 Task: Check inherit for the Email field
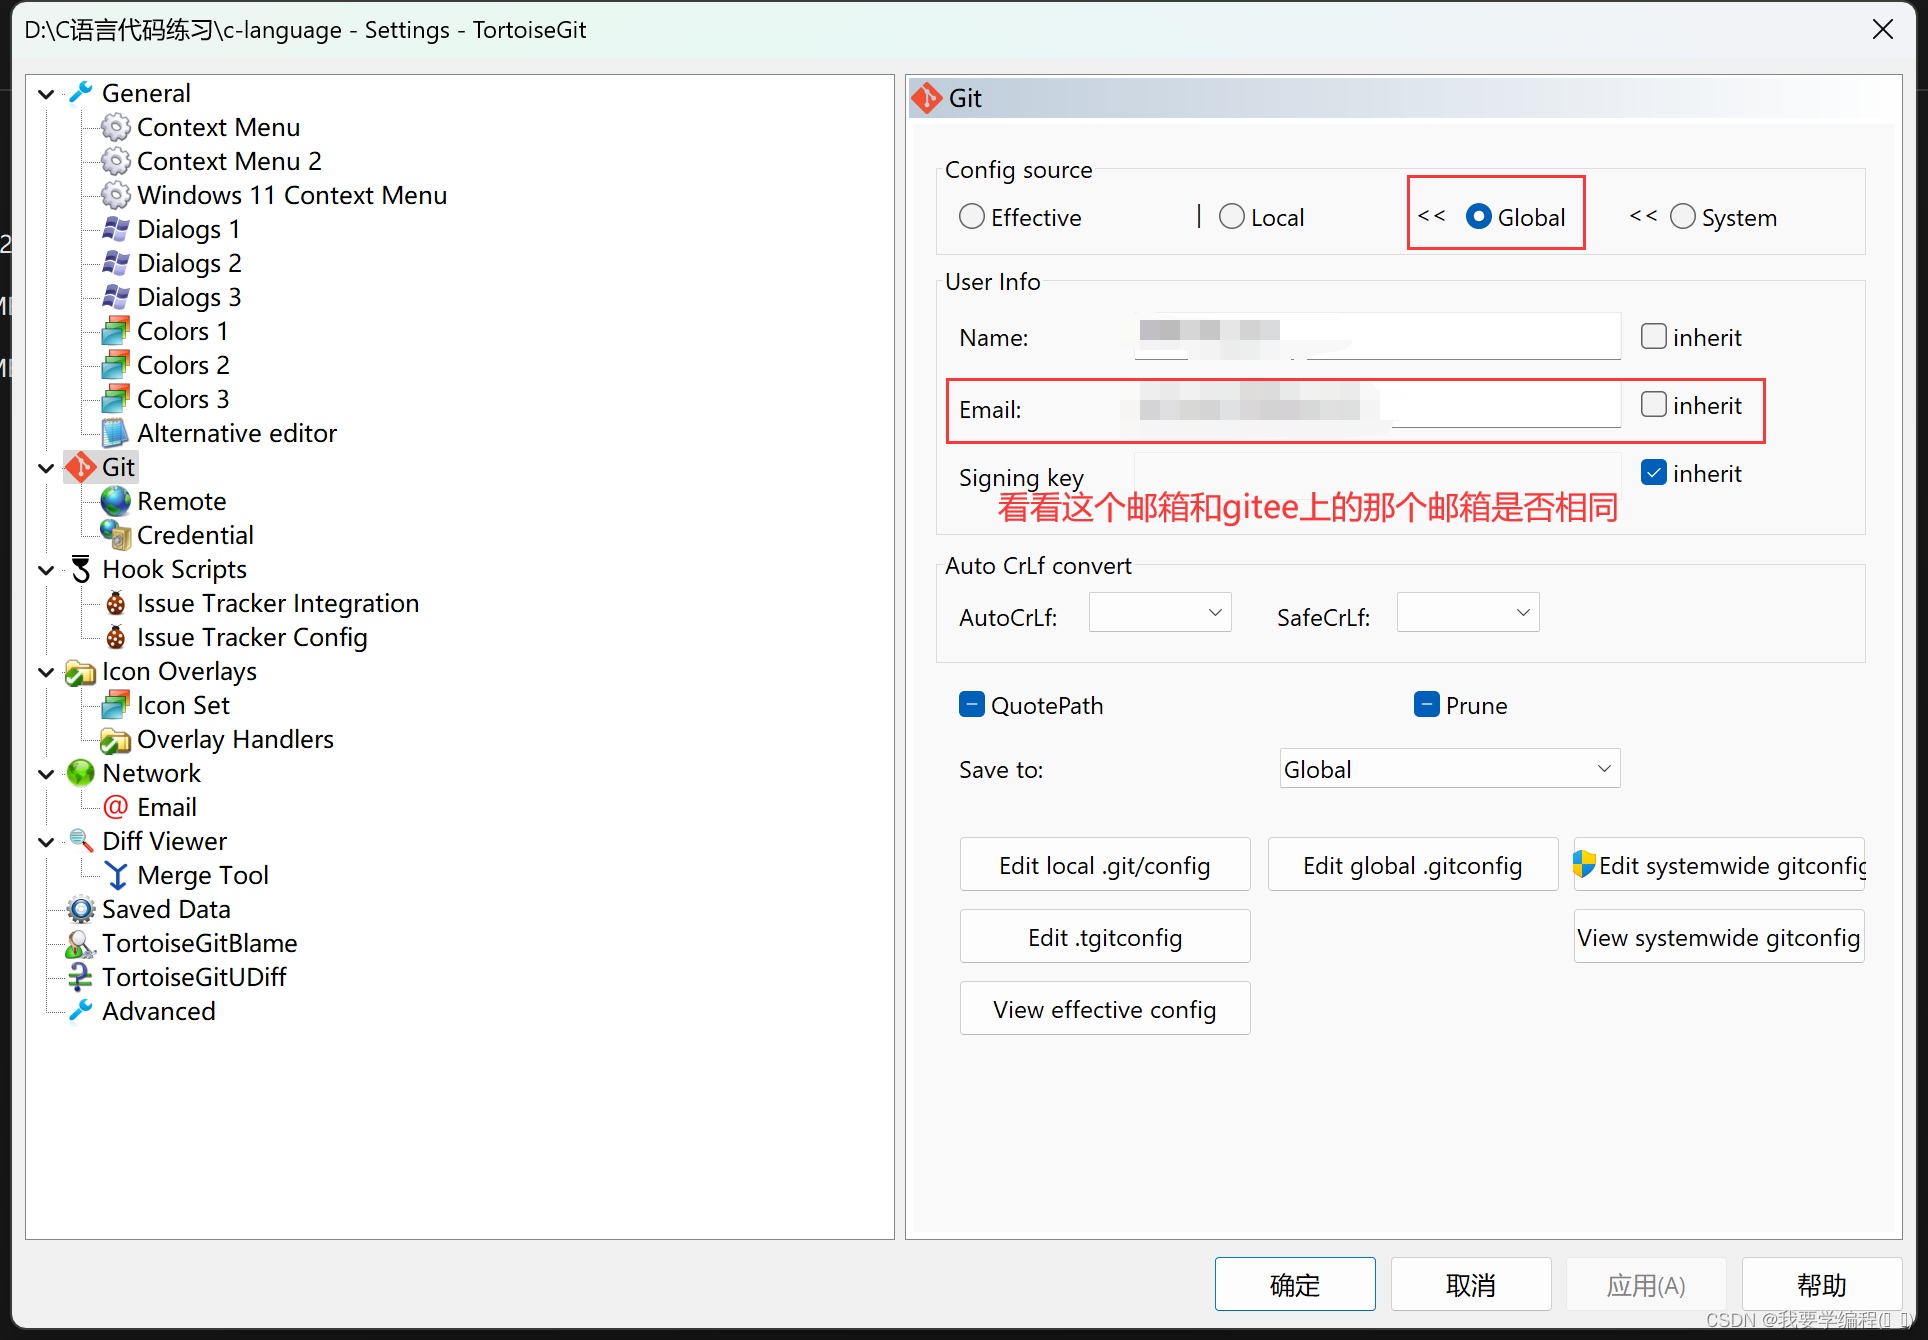pos(1654,405)
